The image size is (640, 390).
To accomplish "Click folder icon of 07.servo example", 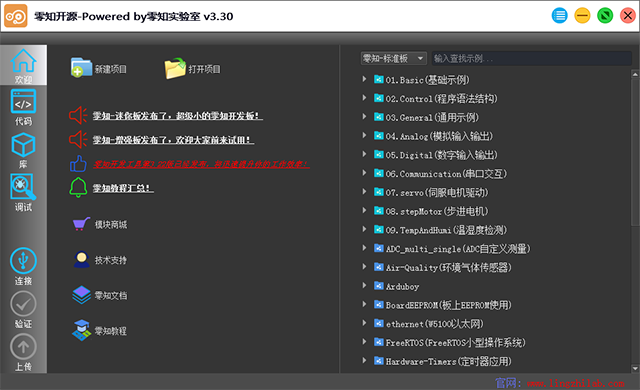I will click(x=379, y=192).
